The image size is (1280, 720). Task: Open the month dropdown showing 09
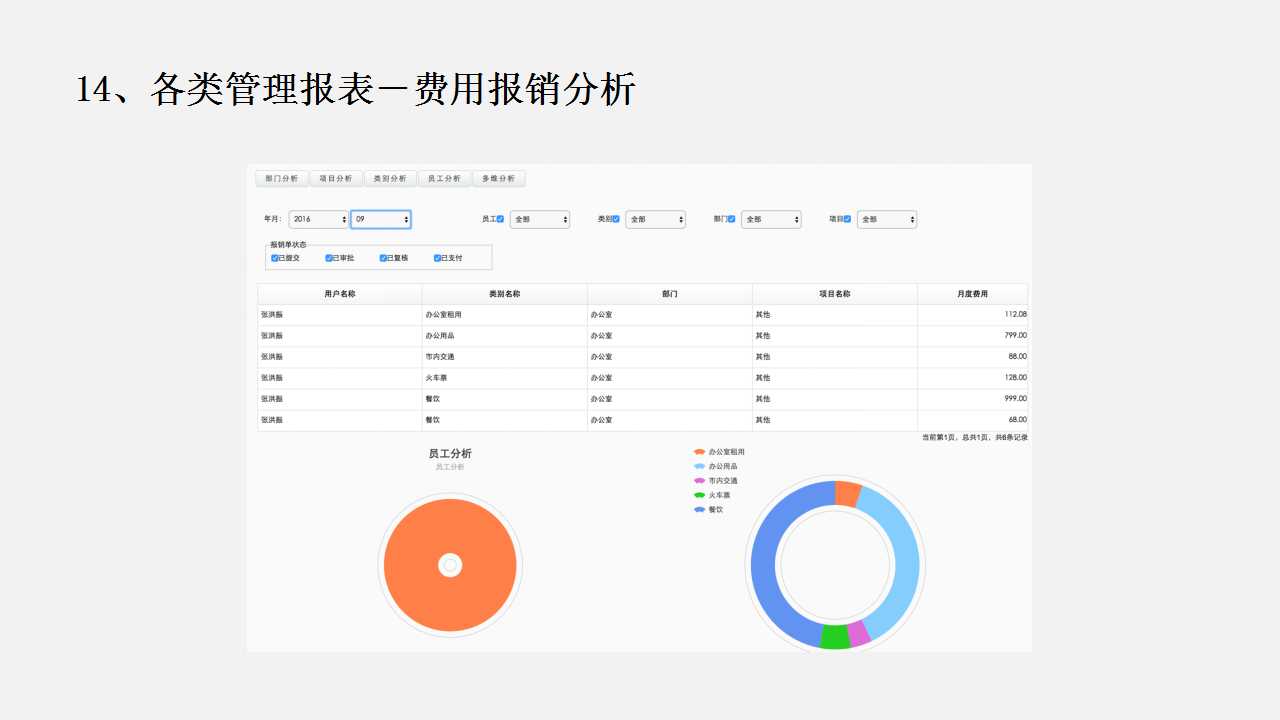(381, 219)
